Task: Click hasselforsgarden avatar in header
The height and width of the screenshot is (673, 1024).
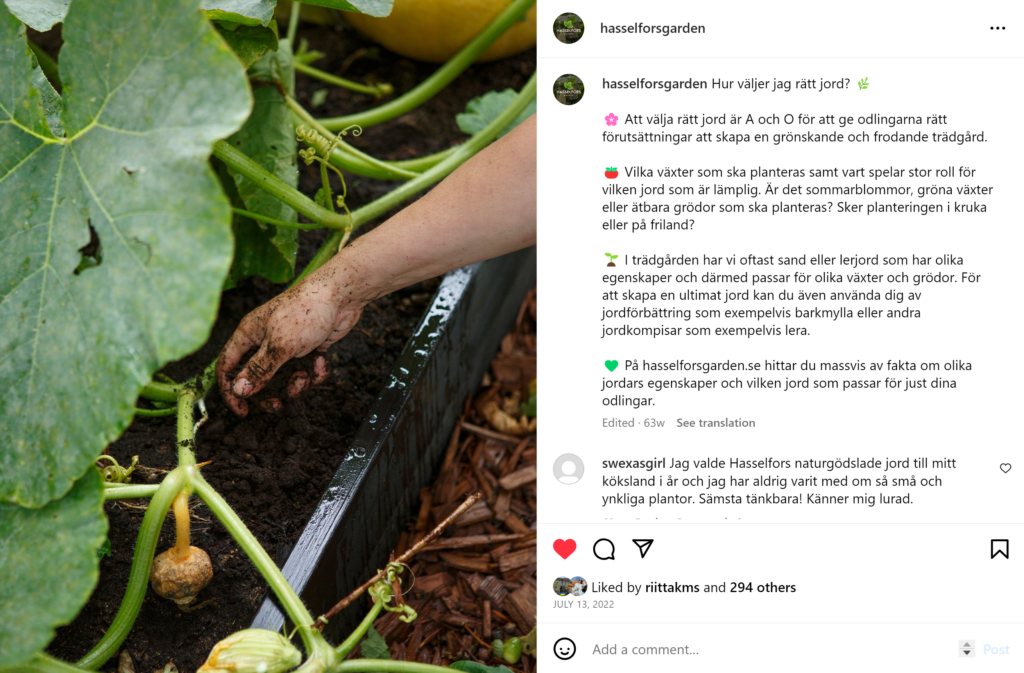Action: [x=569, y=28]
